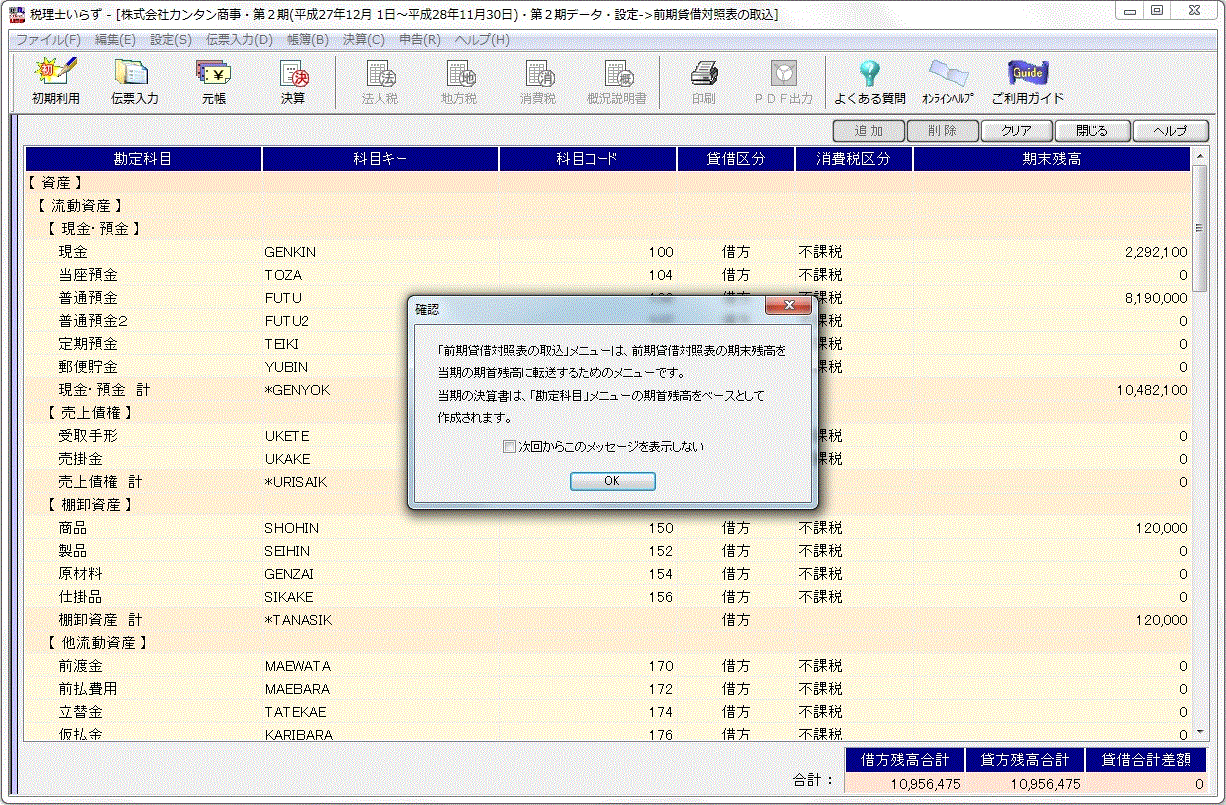Screen dimensions: 1226x805
Task: Select the 現金 account row
Action: (x=73, y=252)
